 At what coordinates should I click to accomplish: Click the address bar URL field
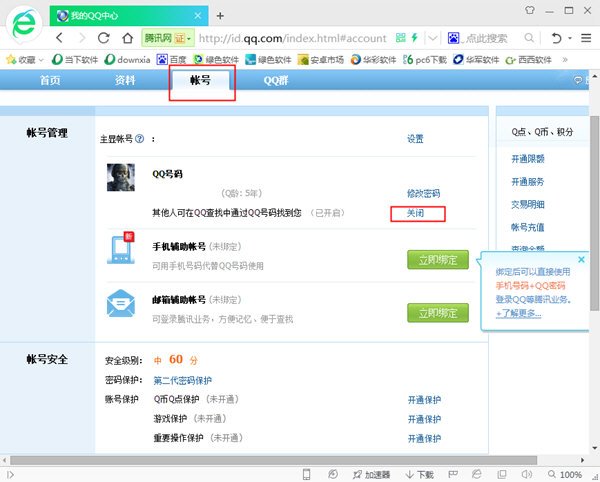click(293, 38)
